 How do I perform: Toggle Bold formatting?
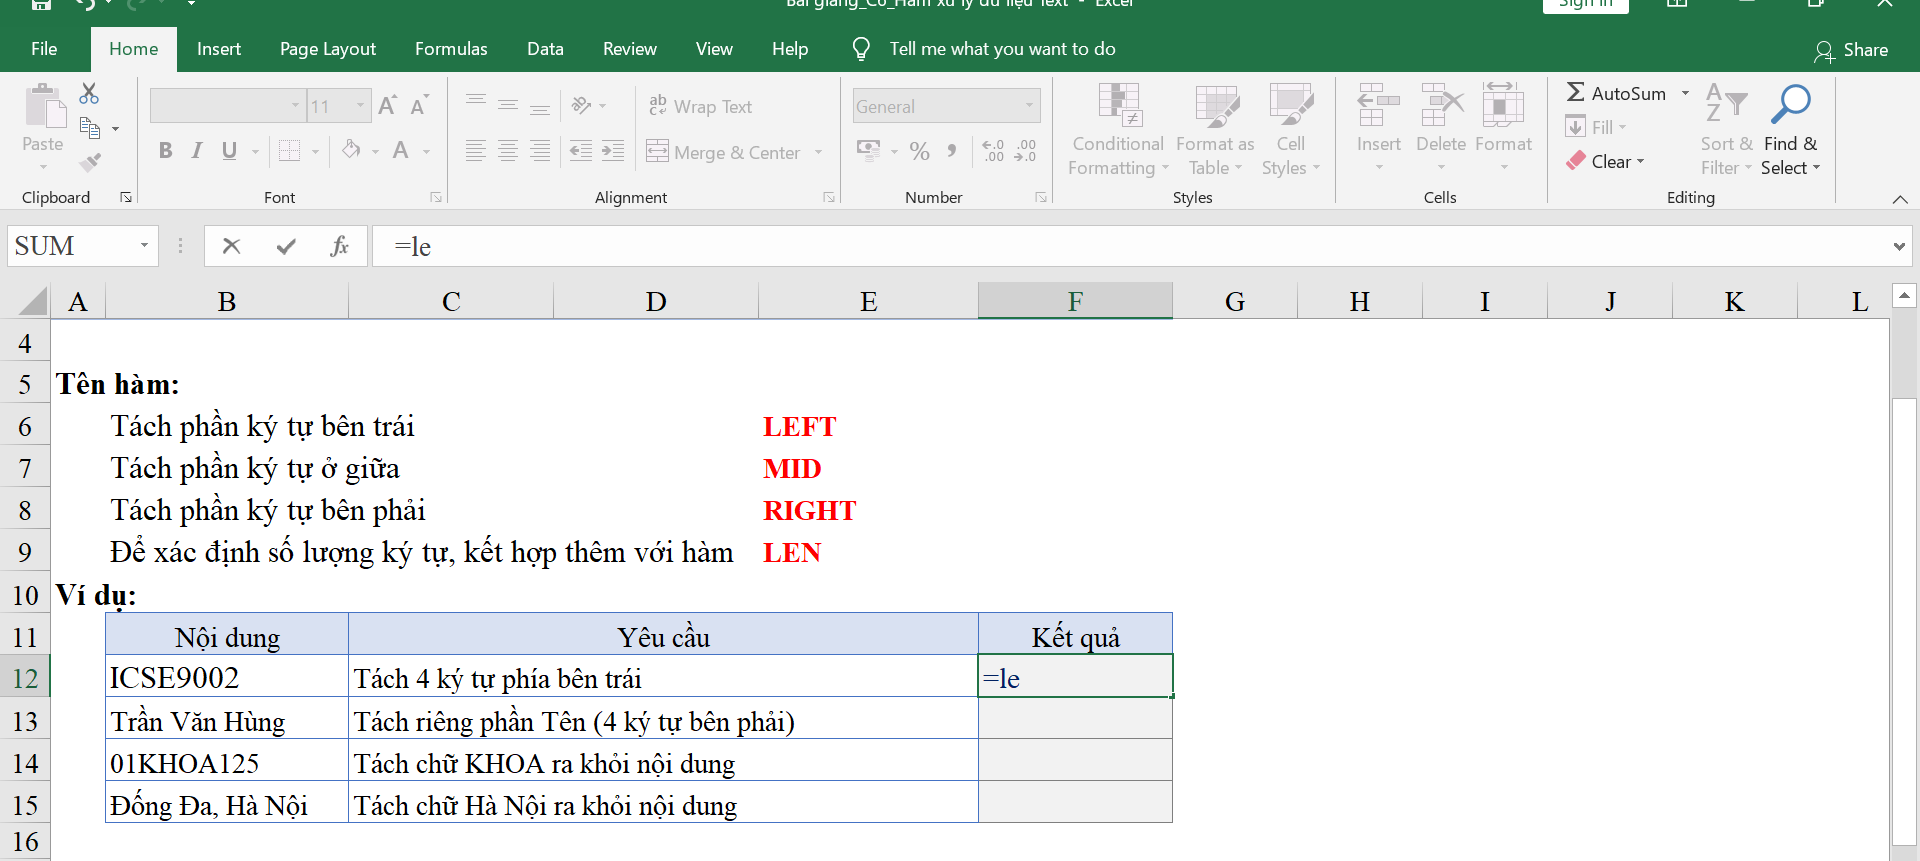pyautogui.click(x=165, y=151)
